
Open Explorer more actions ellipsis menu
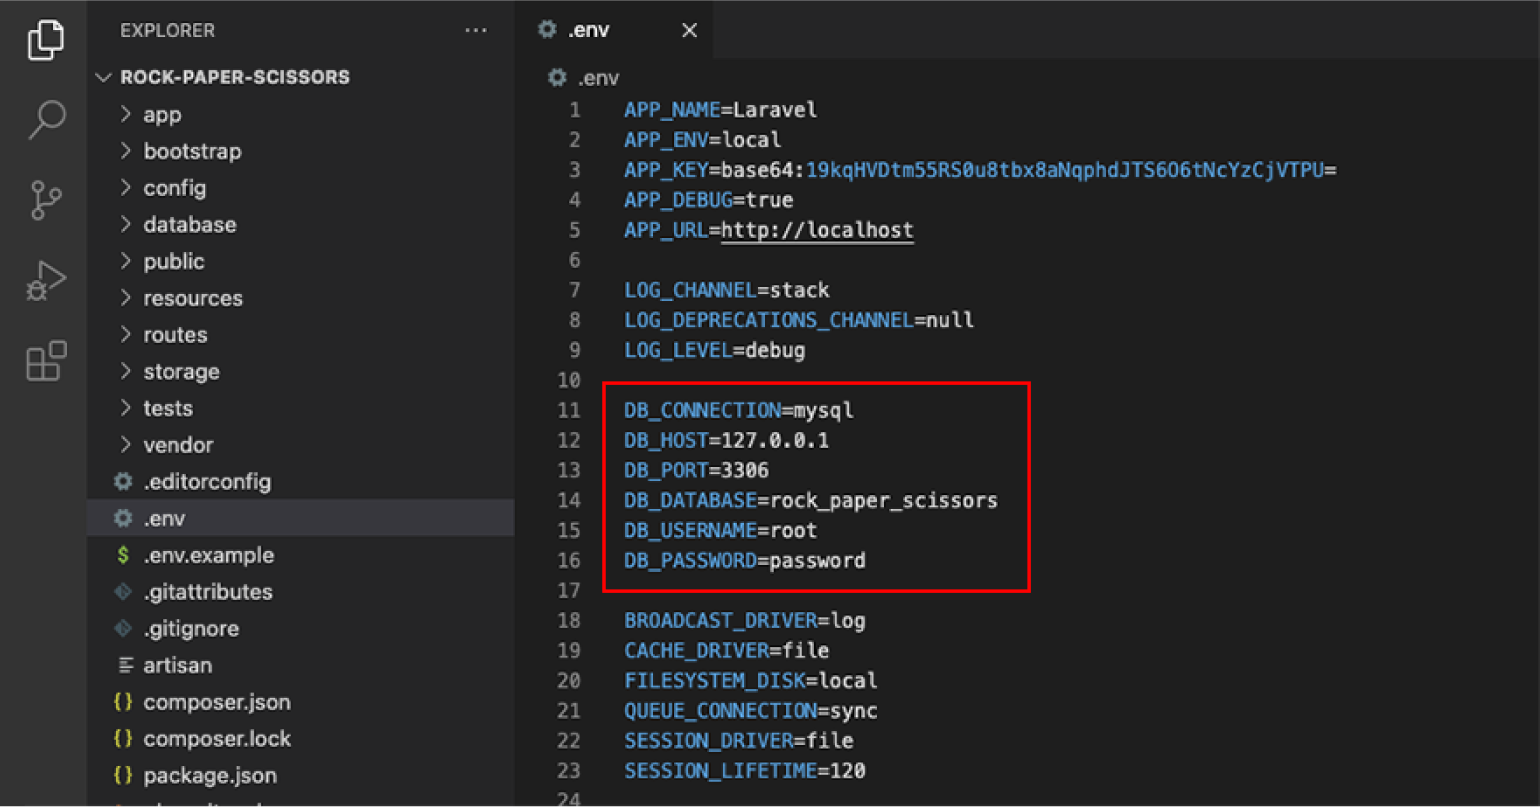coord(476,31)
